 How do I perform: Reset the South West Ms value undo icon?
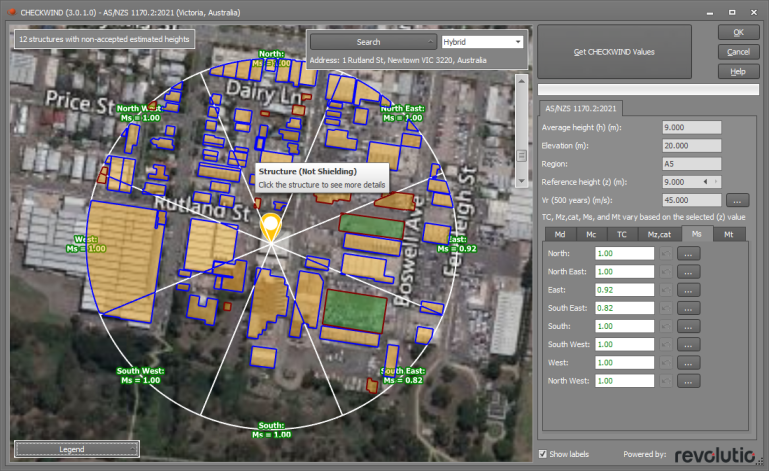coord(666,344)
